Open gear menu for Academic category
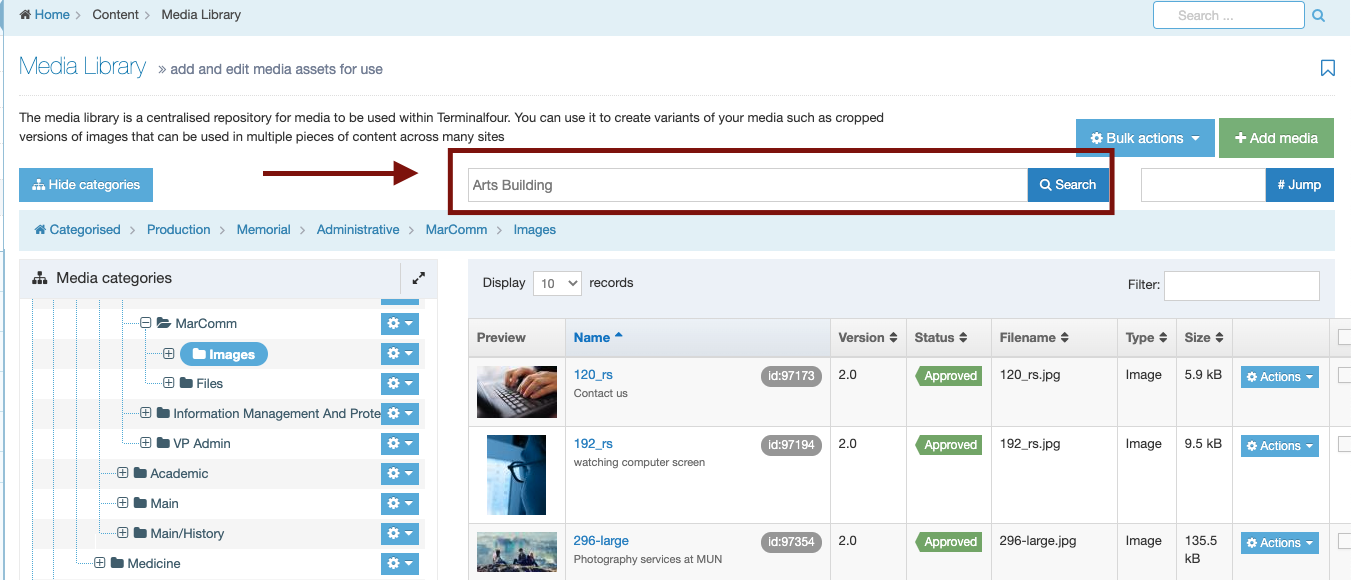This screenshot has height=580, width=1351. point(399,474)
